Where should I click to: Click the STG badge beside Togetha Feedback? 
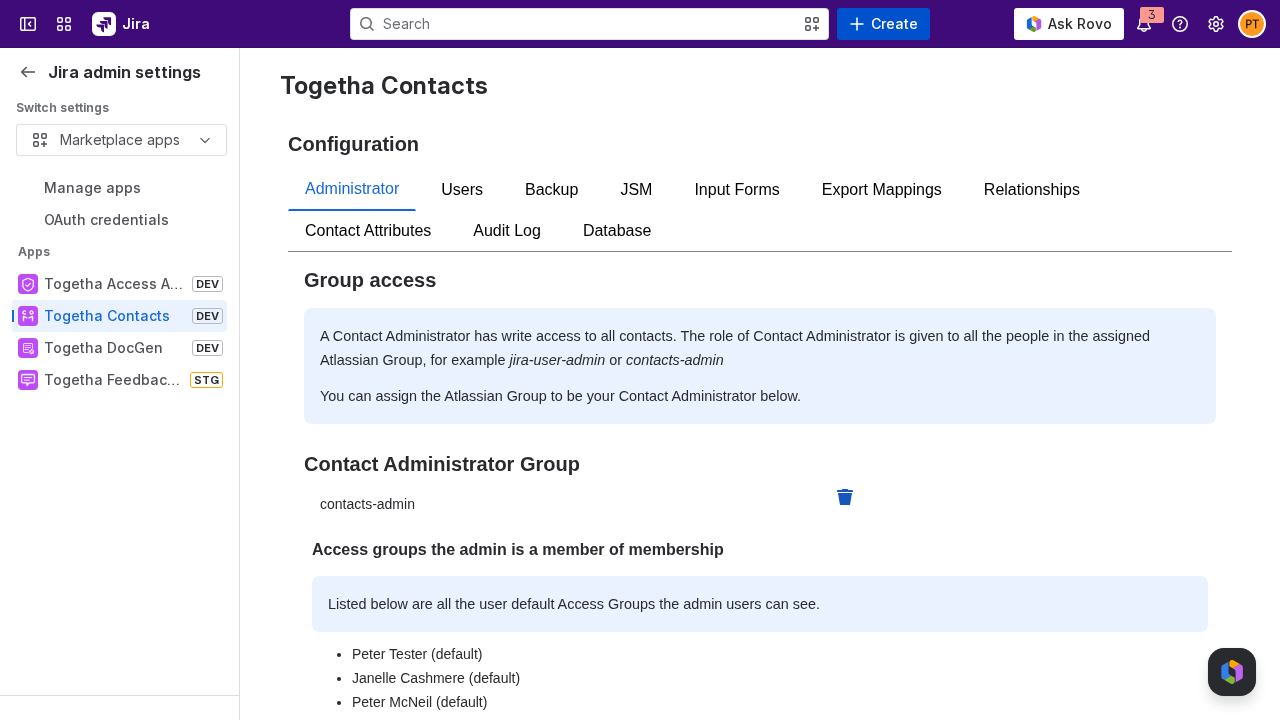pyautogui.click(x=207, y=380)
